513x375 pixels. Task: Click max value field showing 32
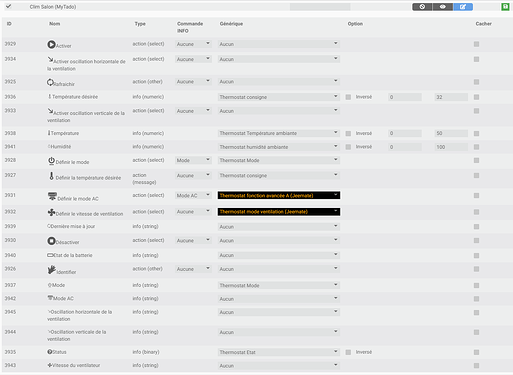[451, 97]
